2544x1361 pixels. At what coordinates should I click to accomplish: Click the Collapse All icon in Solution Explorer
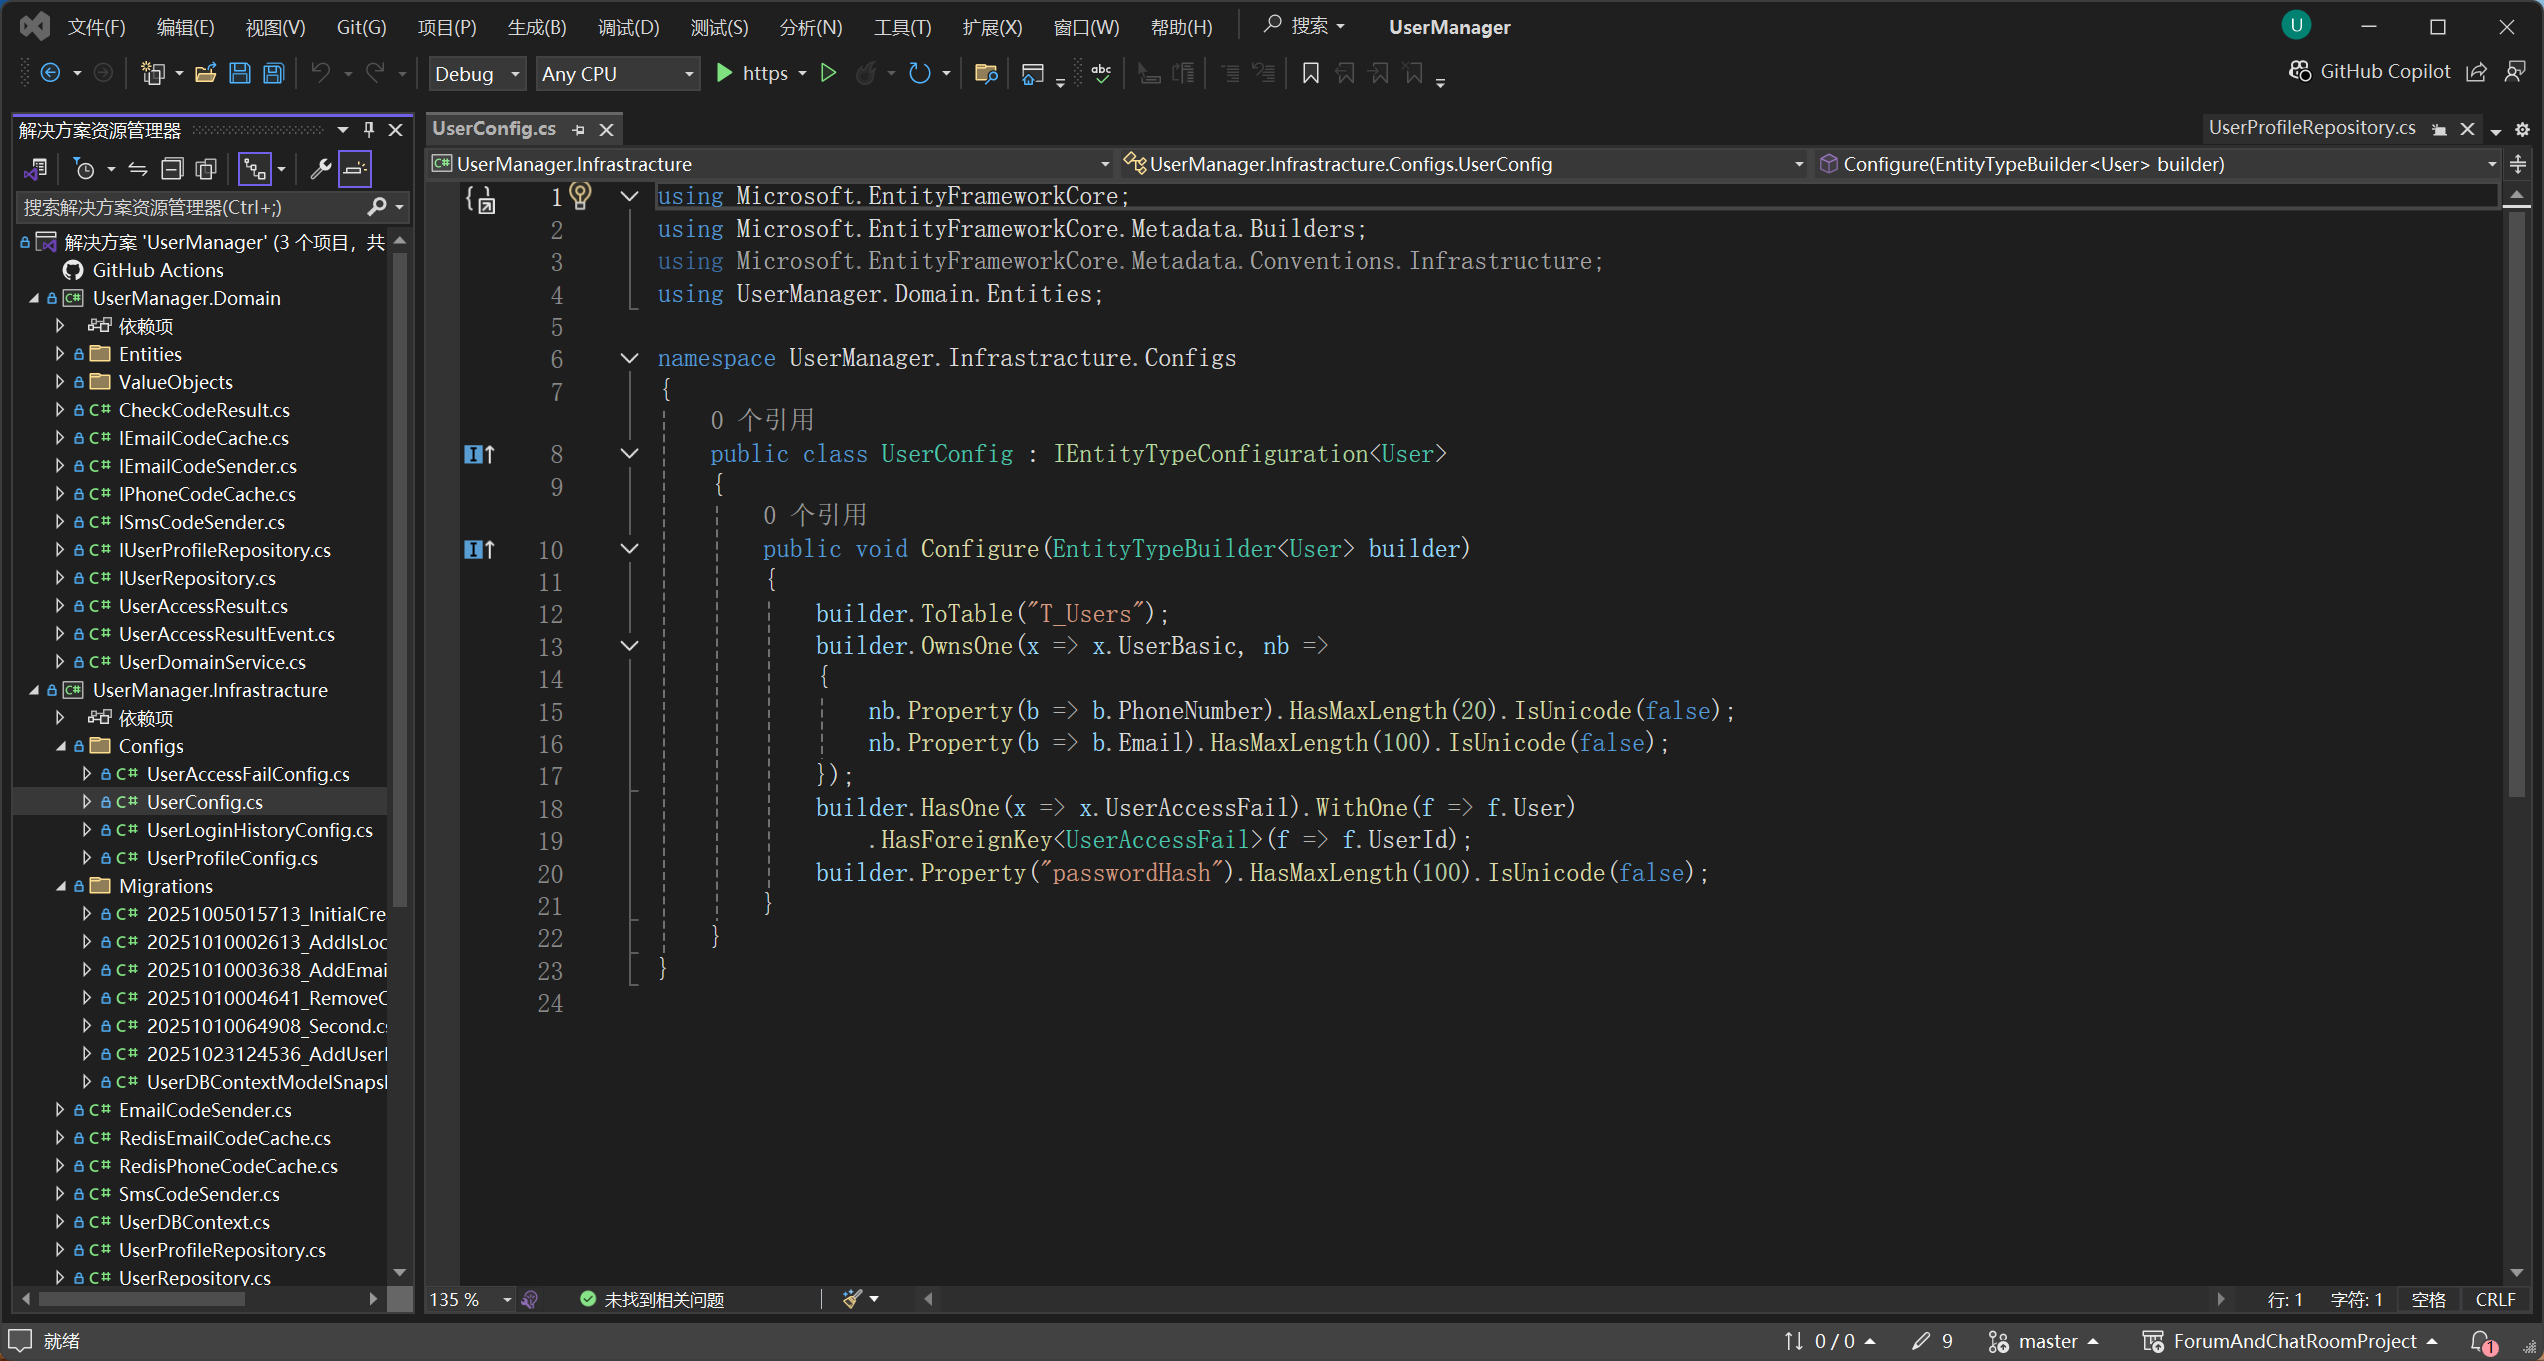click(172, 169)
